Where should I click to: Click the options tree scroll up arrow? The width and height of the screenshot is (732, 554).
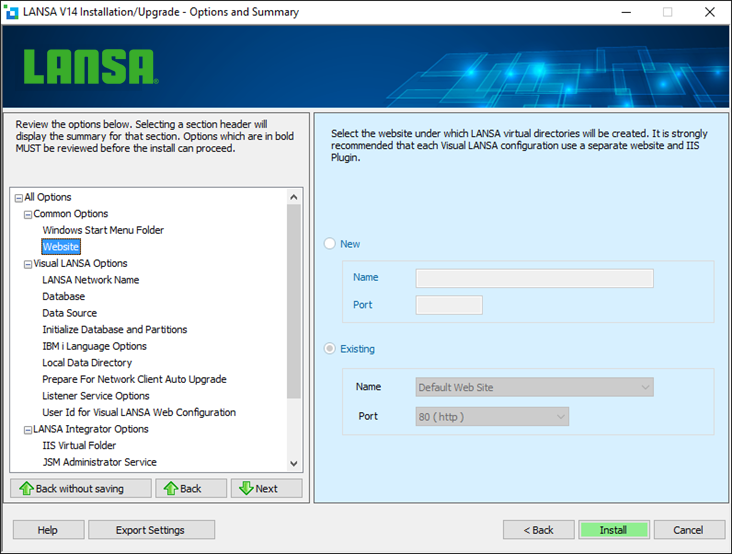click(294, 197)
